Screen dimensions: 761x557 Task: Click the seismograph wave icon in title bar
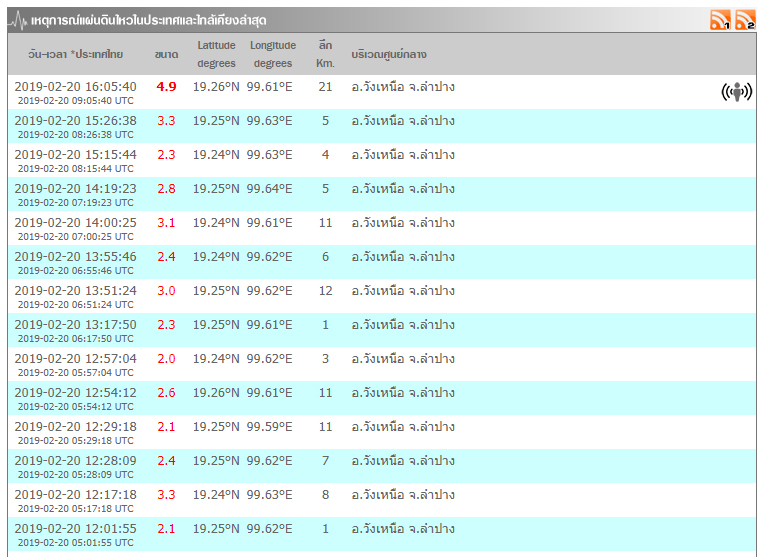coord(18,20)
